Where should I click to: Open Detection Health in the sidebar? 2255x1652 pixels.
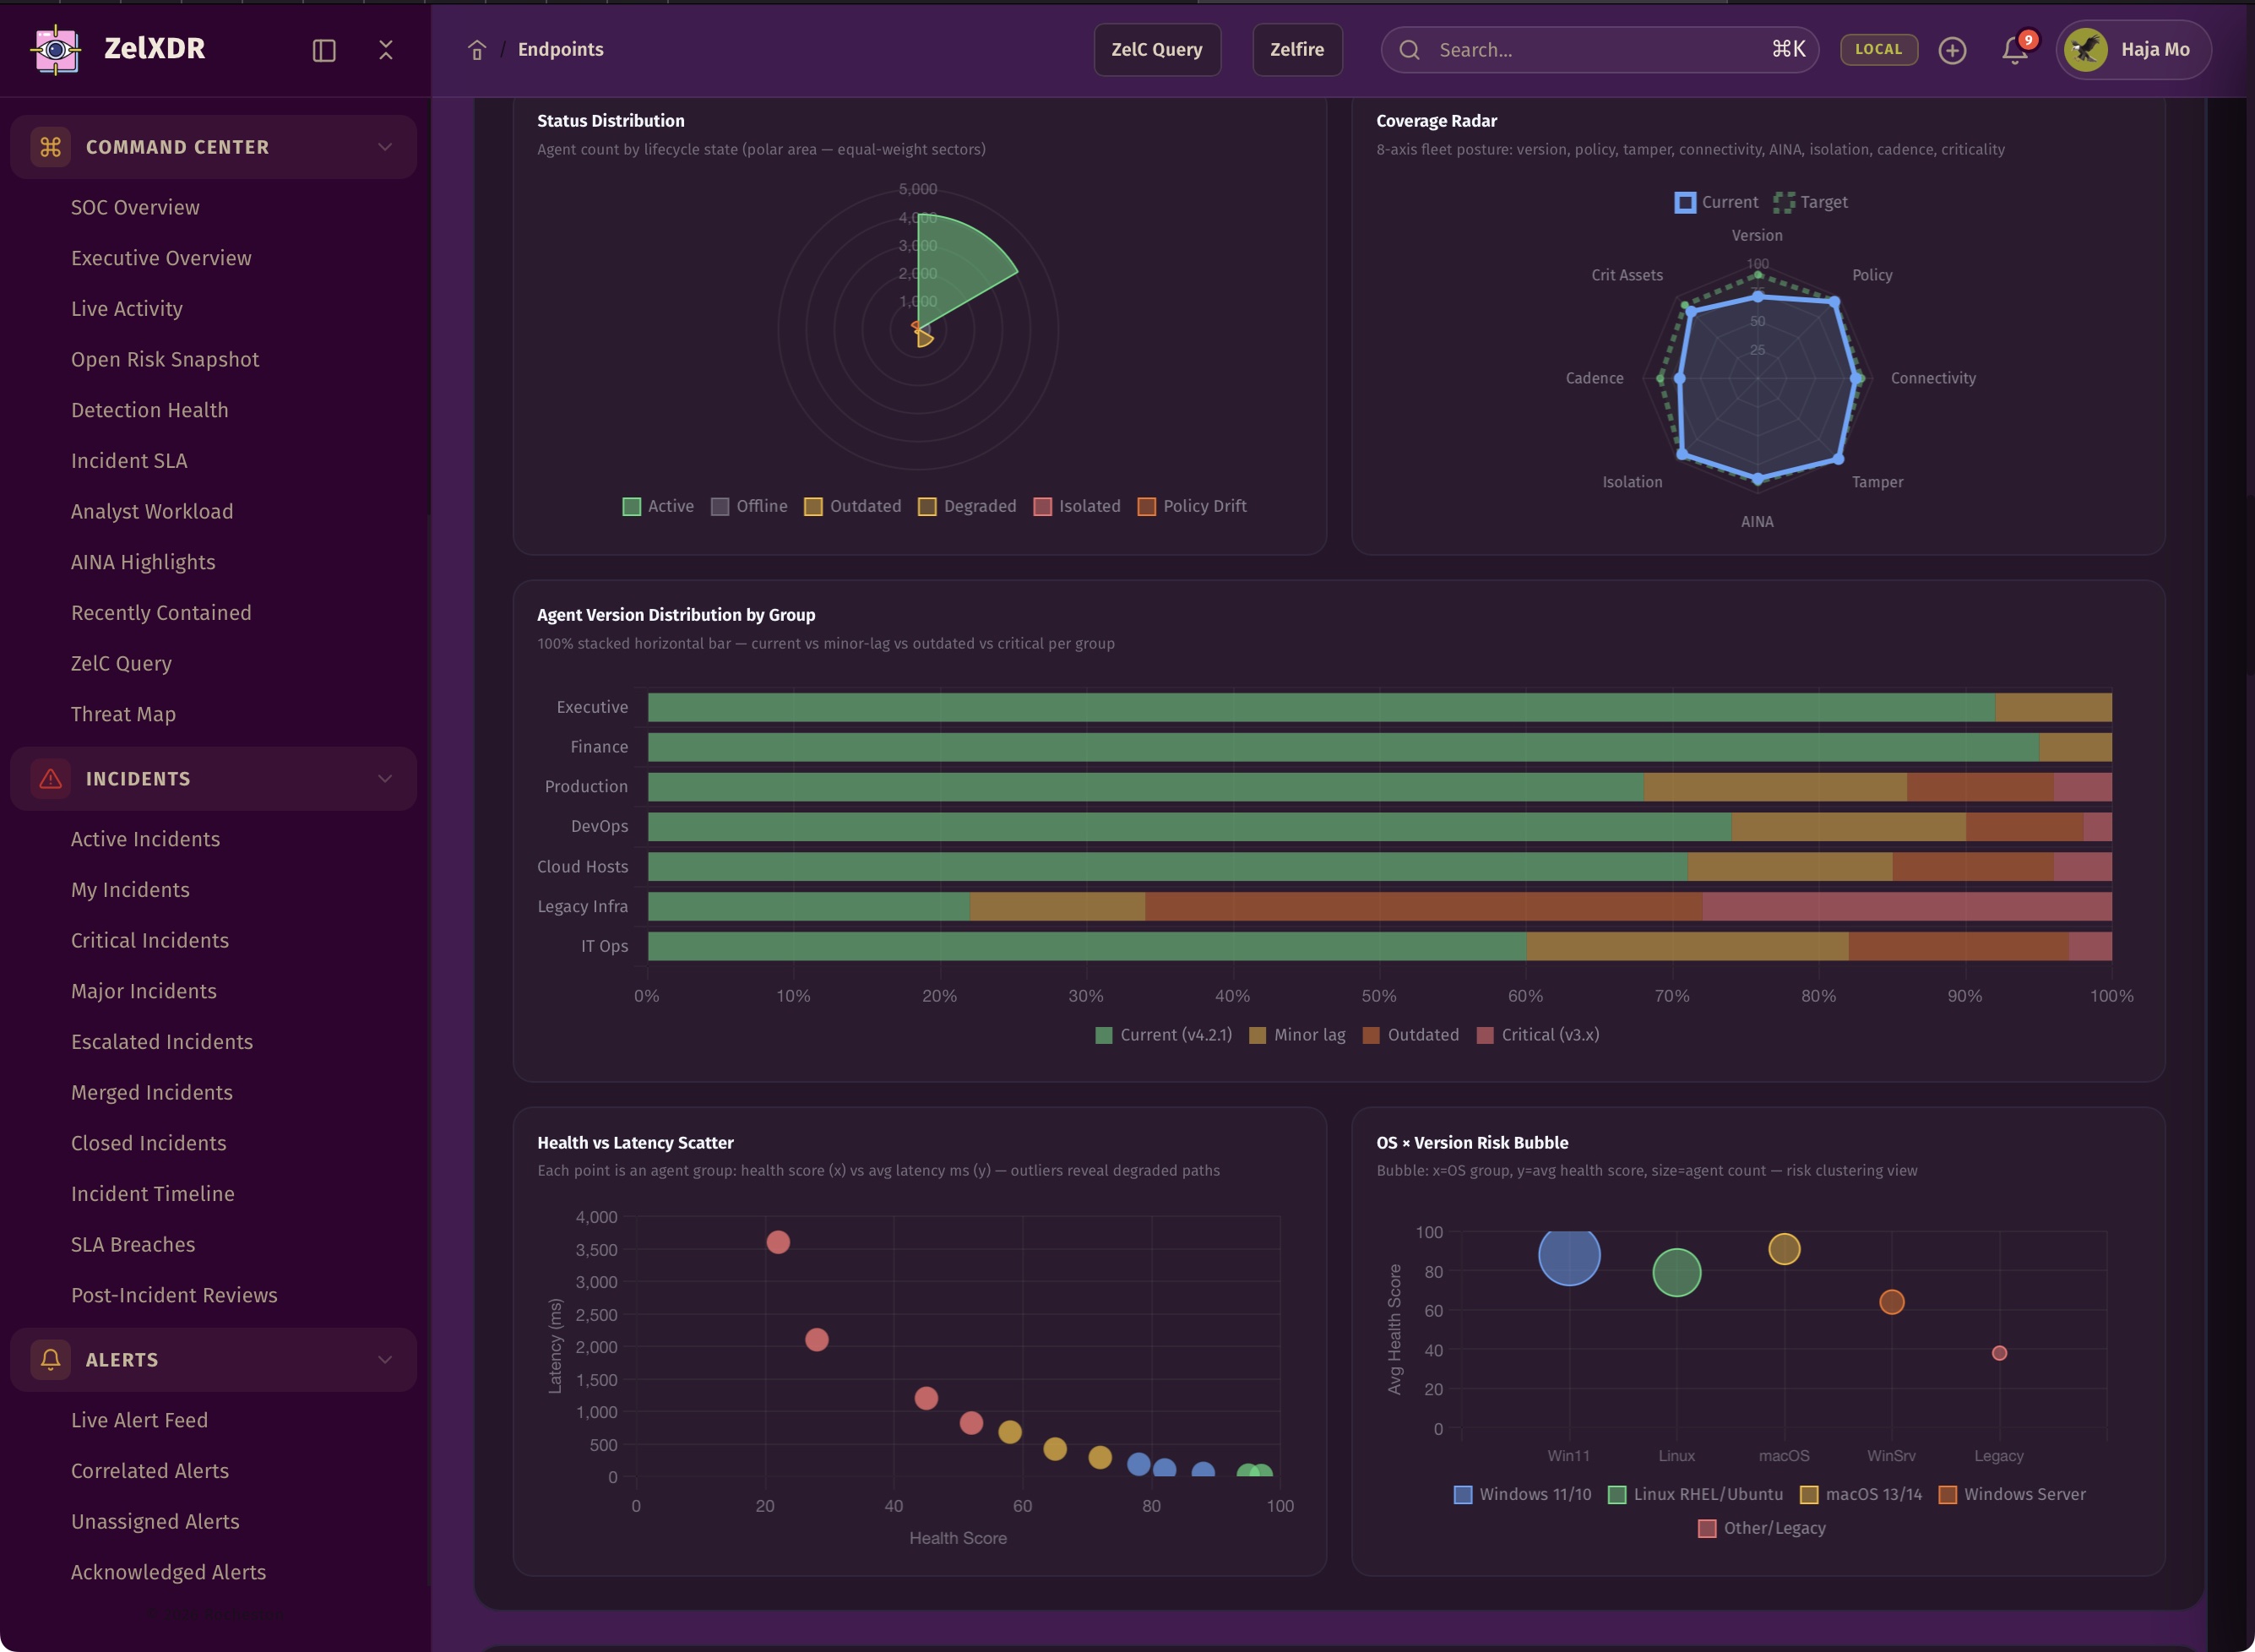pos(150,410)
